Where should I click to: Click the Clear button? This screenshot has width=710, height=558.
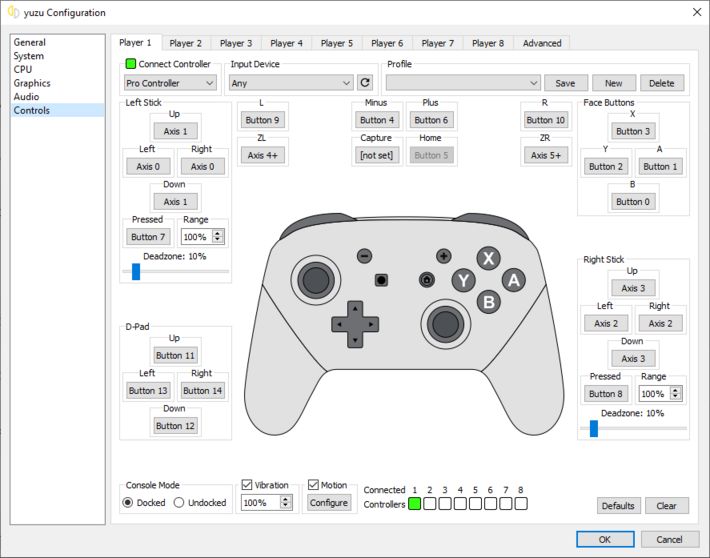click(x=667, y=505)
